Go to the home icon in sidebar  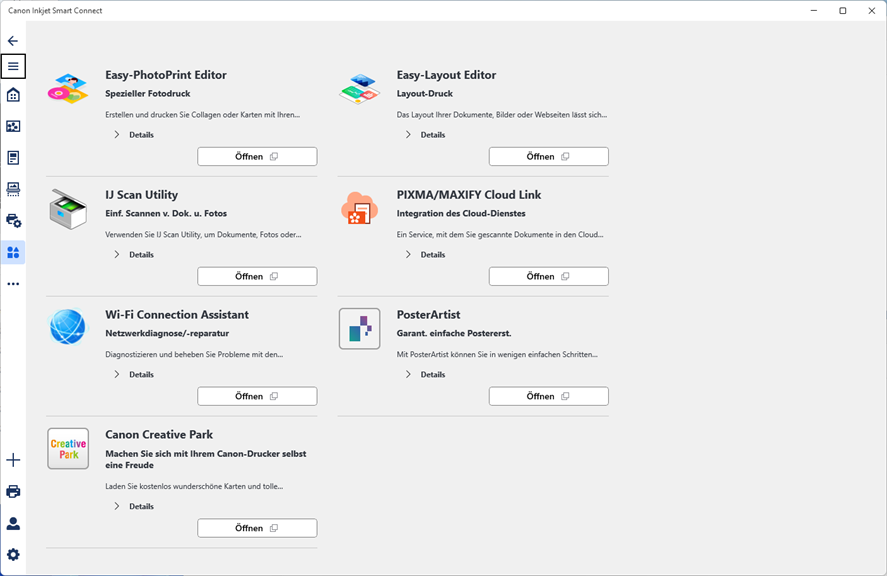point(13,94)
